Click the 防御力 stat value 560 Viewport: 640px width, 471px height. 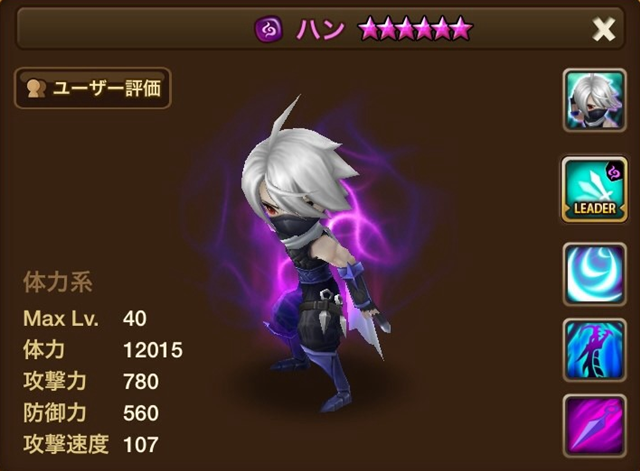click(x=141, y=413)
